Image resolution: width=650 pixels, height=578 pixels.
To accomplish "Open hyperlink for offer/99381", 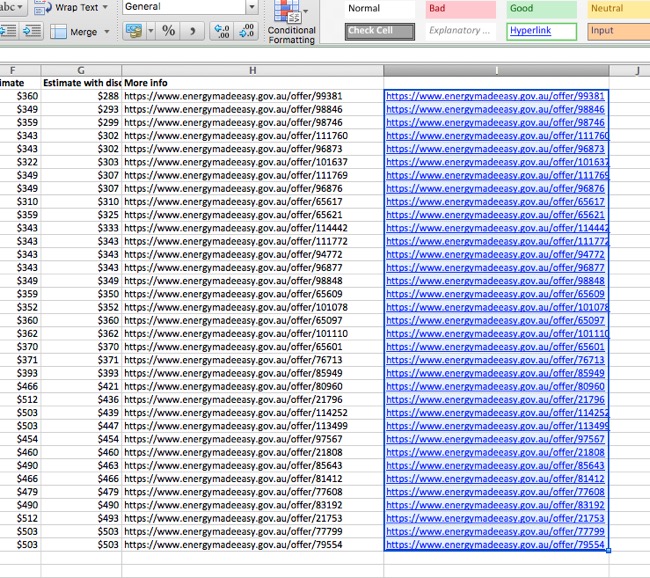I will pos(495,96).
